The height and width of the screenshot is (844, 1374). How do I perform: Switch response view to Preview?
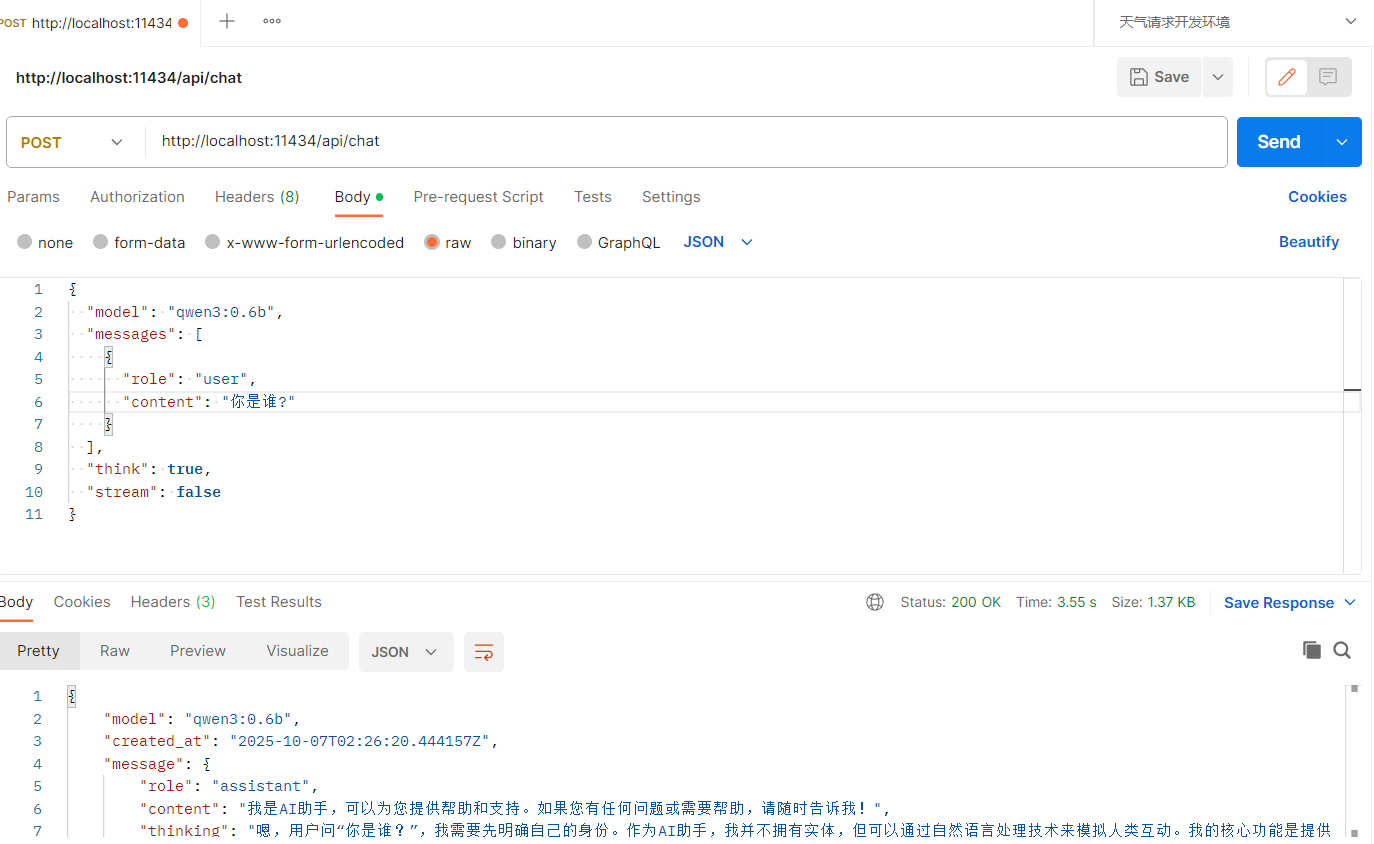pos(198,651)
